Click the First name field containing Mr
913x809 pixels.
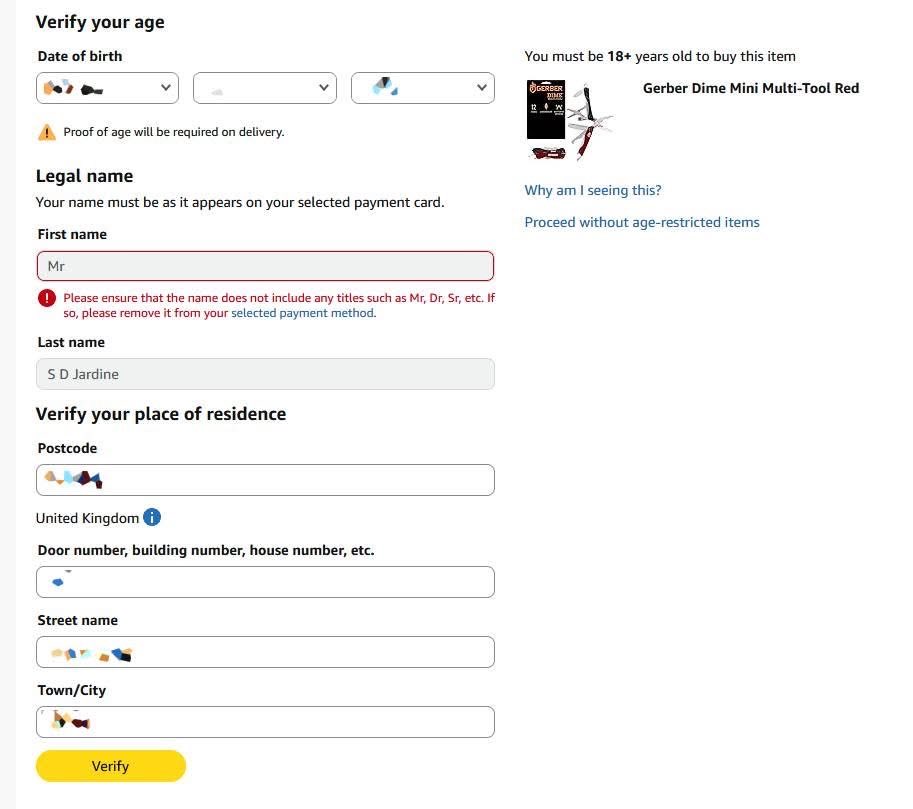pyautogui.click(x=265, y=266)
